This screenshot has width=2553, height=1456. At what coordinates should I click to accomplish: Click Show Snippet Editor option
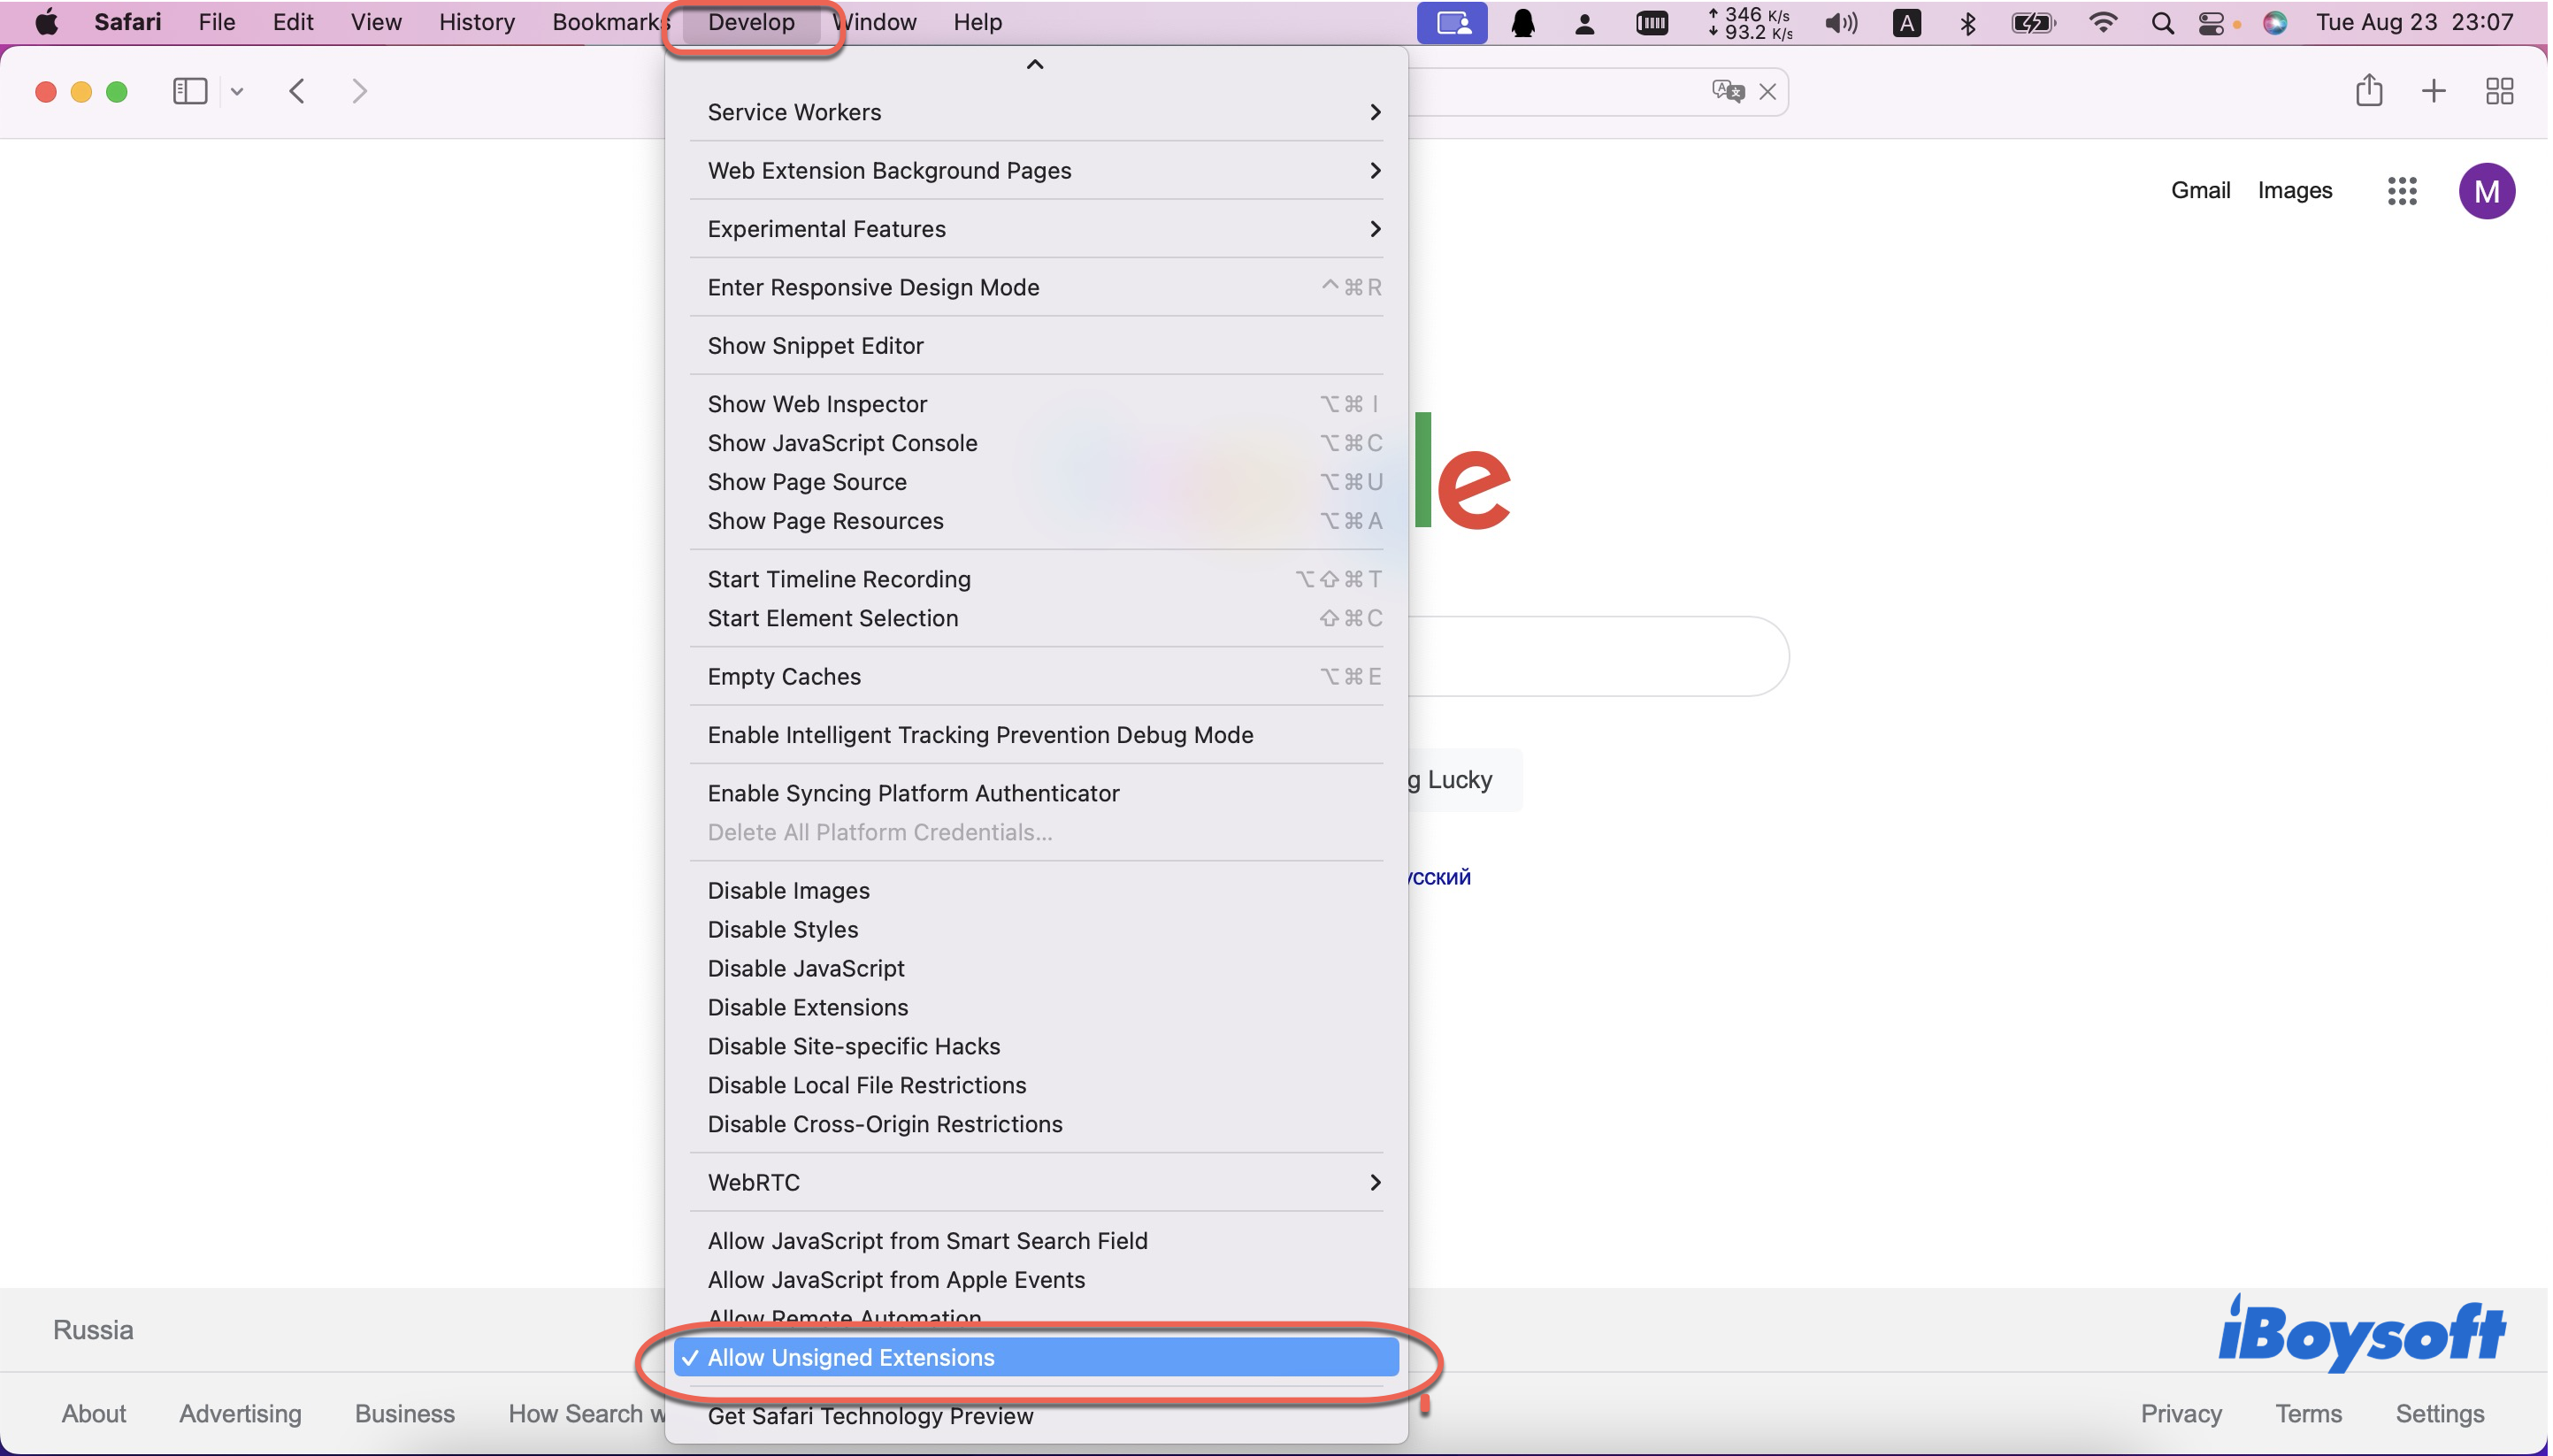click(816, 344)
